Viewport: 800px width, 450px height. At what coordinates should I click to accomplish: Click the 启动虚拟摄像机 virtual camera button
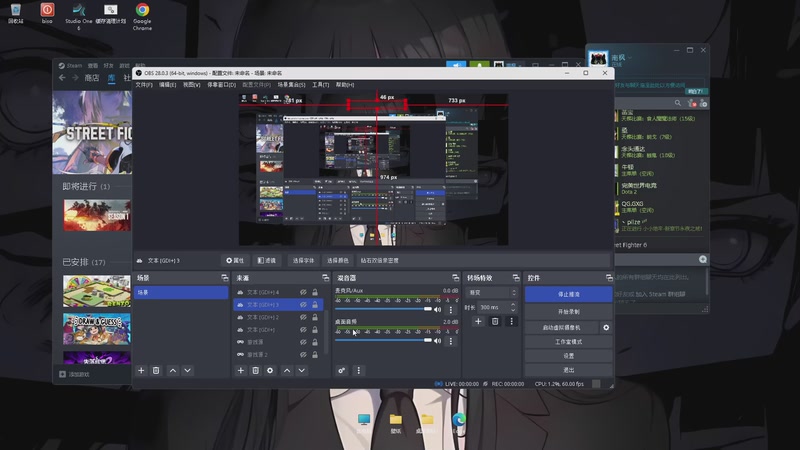[x=561, y=328]
